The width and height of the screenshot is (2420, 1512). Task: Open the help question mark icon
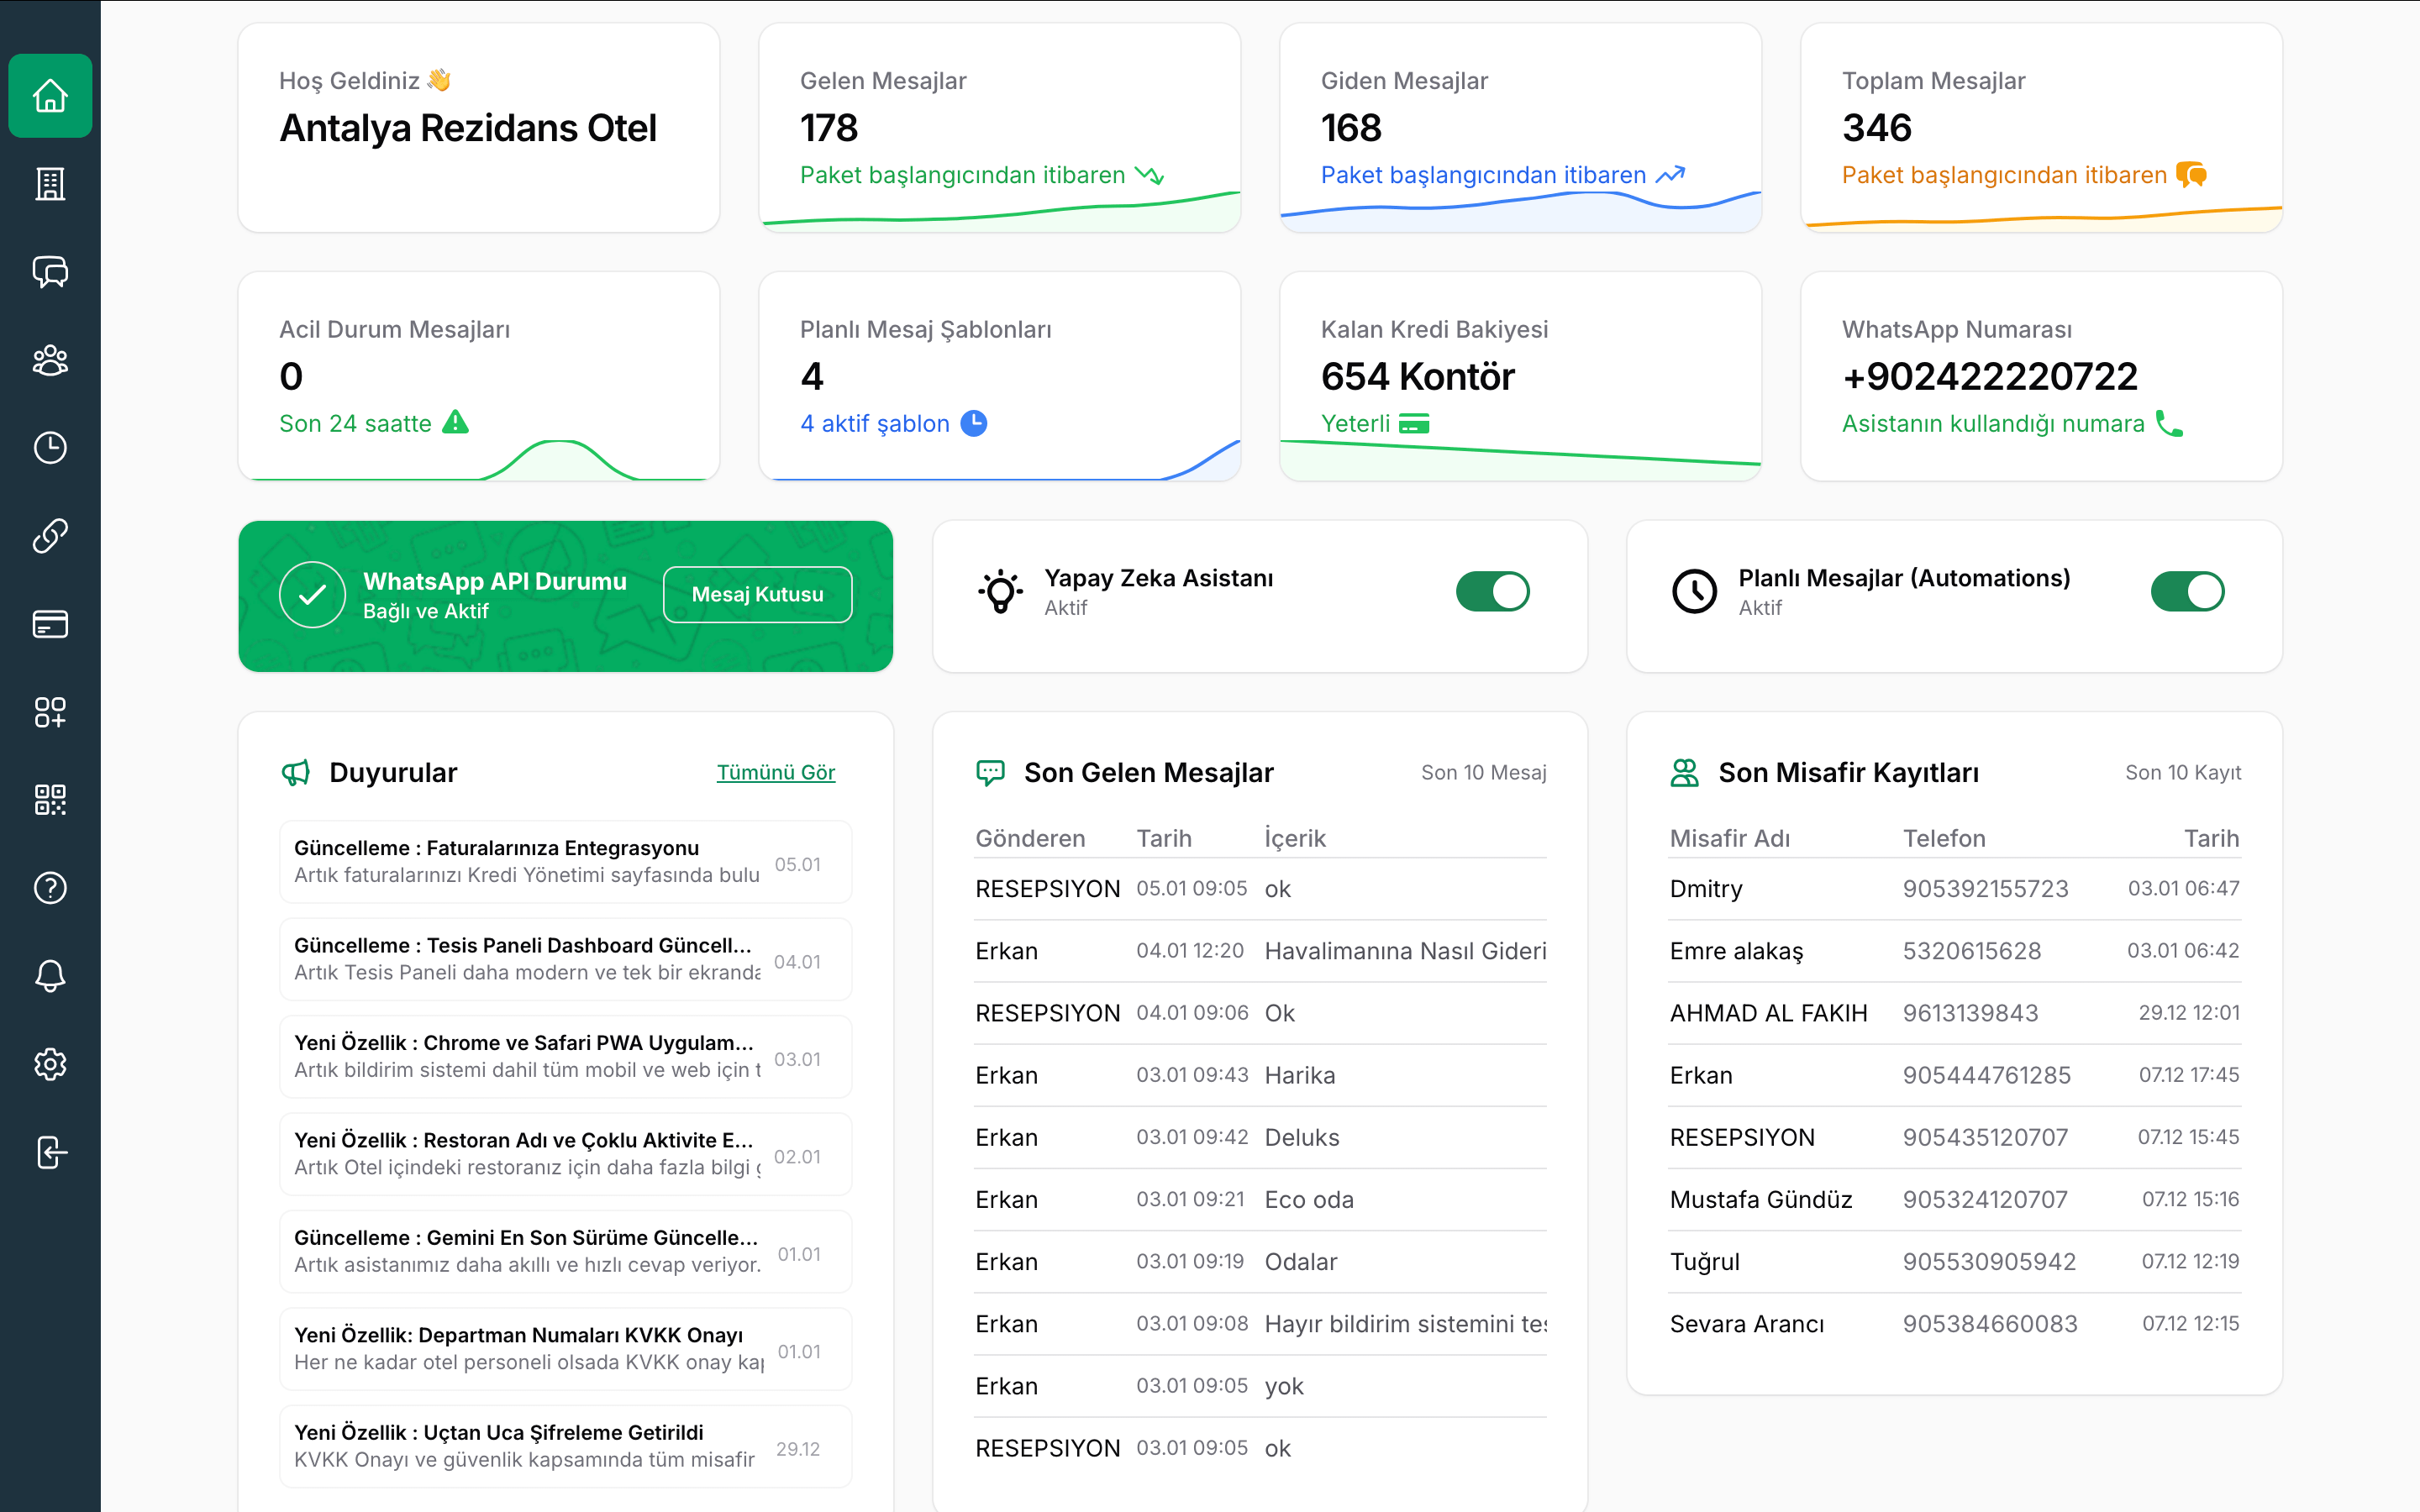pos(50,888)
